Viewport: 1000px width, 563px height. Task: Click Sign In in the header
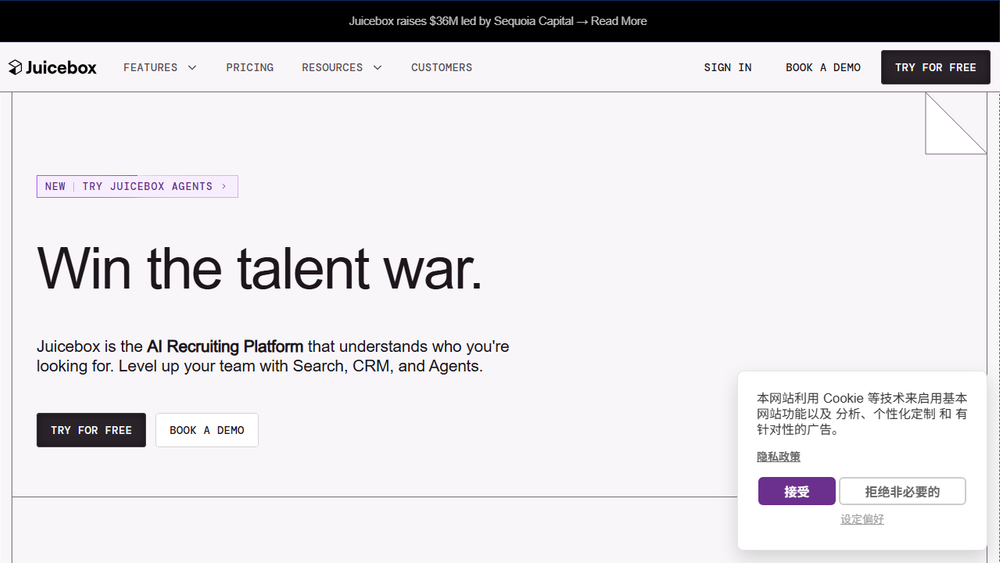pos(728,67)
